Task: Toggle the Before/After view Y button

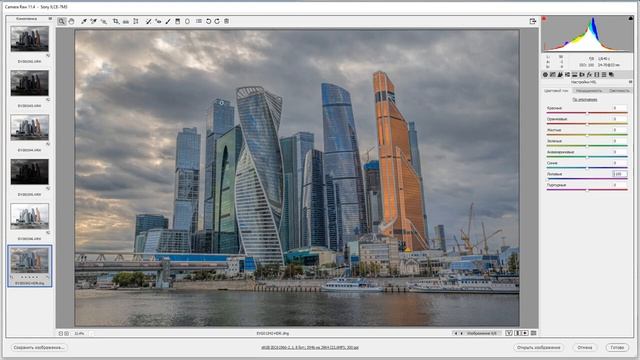Action: (x=509, y=333)
